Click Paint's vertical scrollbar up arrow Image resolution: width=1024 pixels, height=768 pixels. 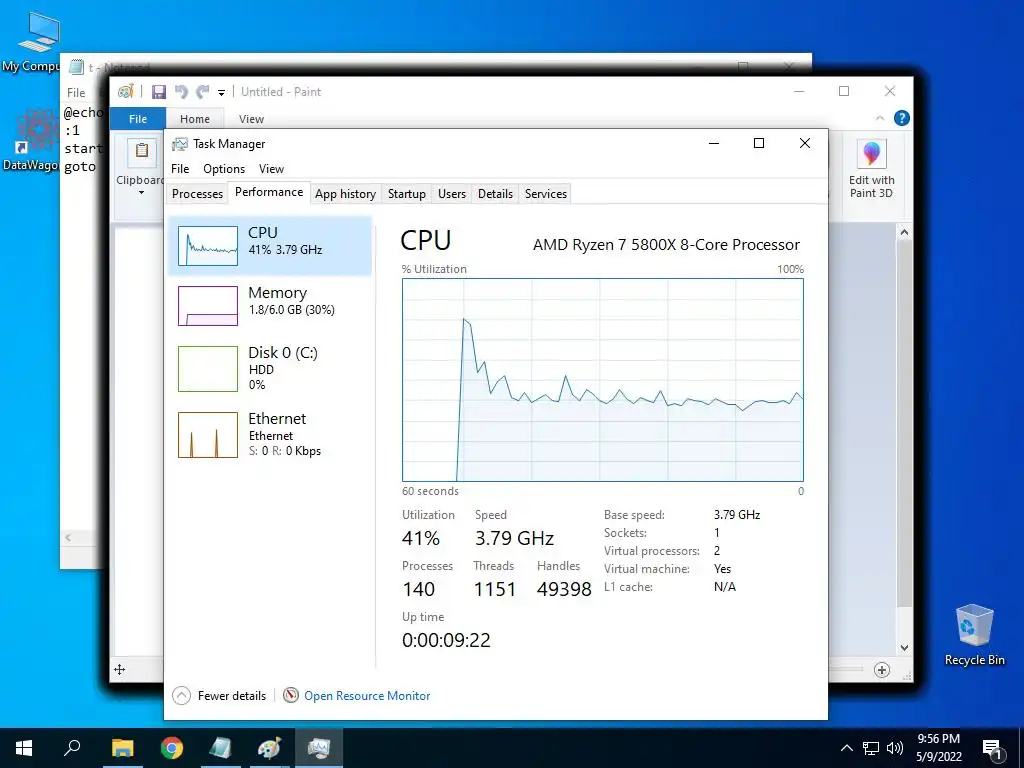tap(904, 232)
